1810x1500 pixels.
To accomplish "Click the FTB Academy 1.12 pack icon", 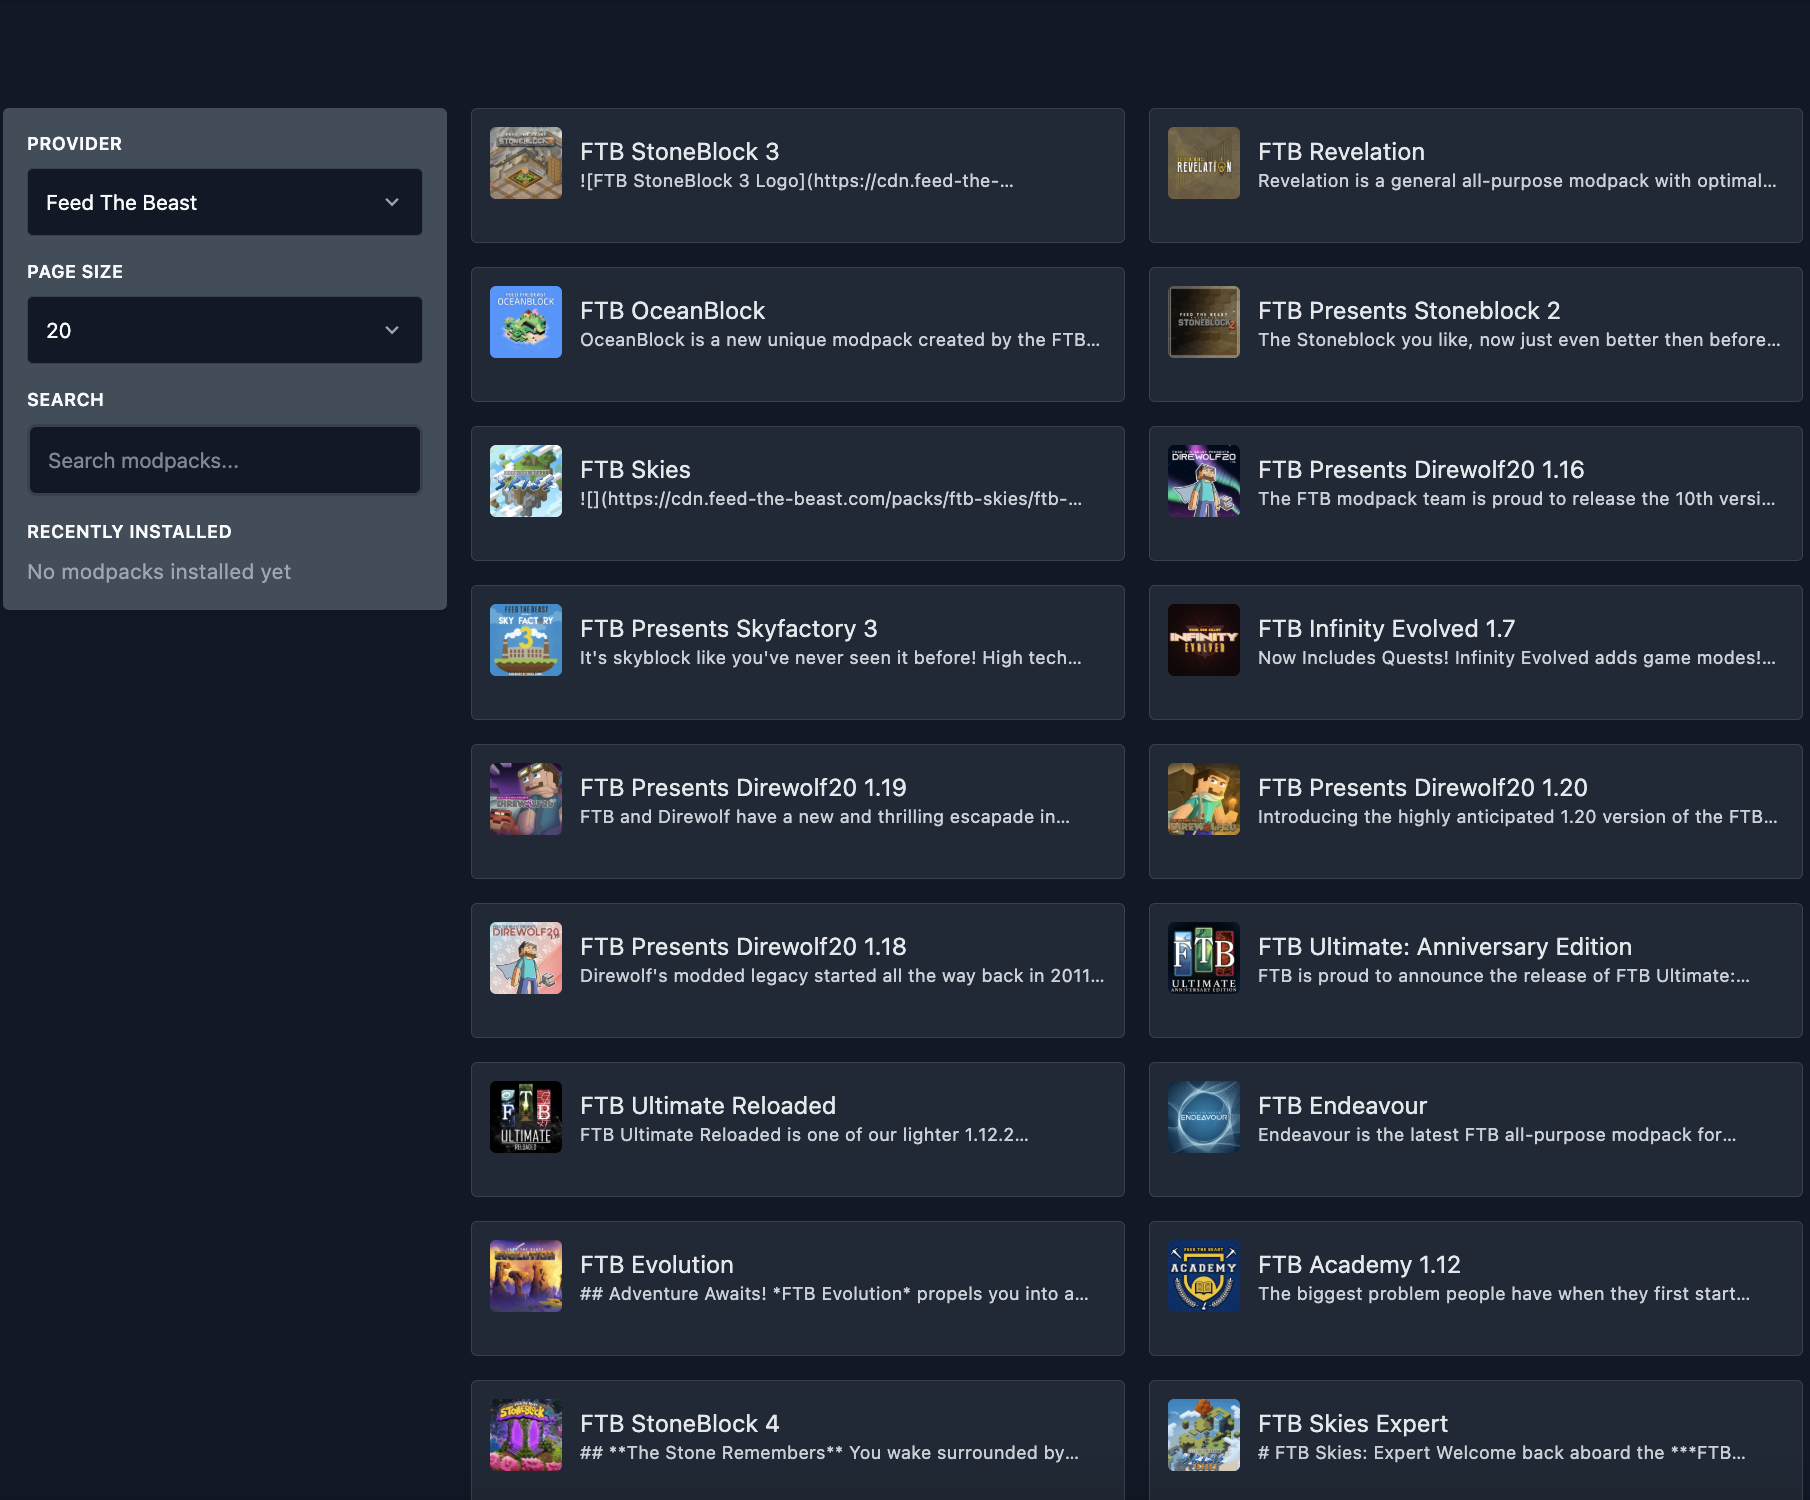I will (x=1203, y=1275).
